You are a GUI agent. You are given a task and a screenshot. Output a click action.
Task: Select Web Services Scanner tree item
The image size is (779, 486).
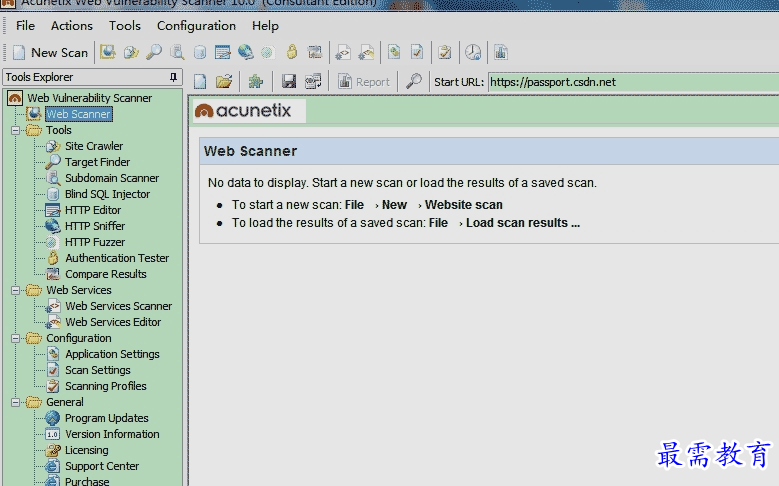coord(118,306)
